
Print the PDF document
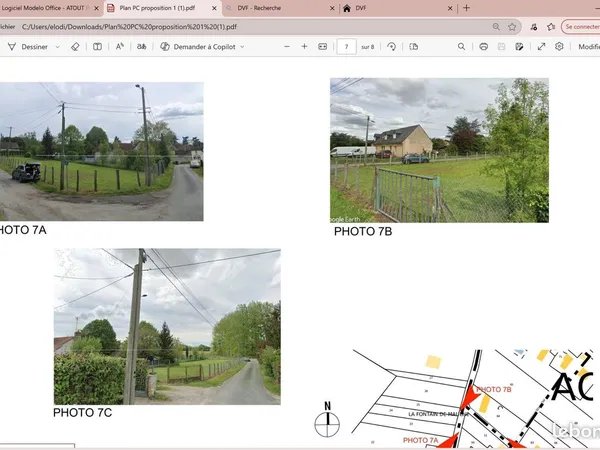click(484, 47)
